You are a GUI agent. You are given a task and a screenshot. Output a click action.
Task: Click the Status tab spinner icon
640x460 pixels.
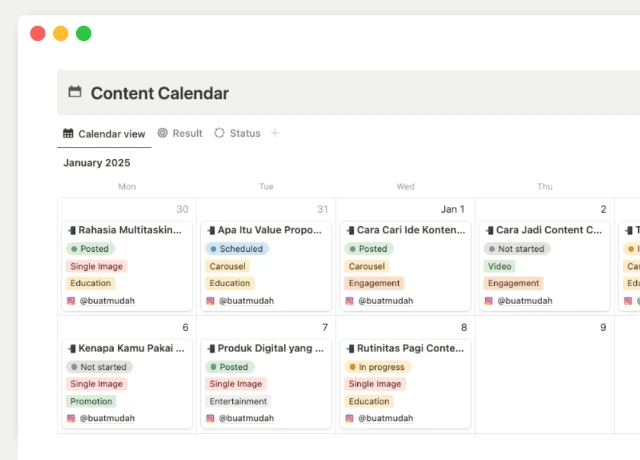[x=220, y=133]
